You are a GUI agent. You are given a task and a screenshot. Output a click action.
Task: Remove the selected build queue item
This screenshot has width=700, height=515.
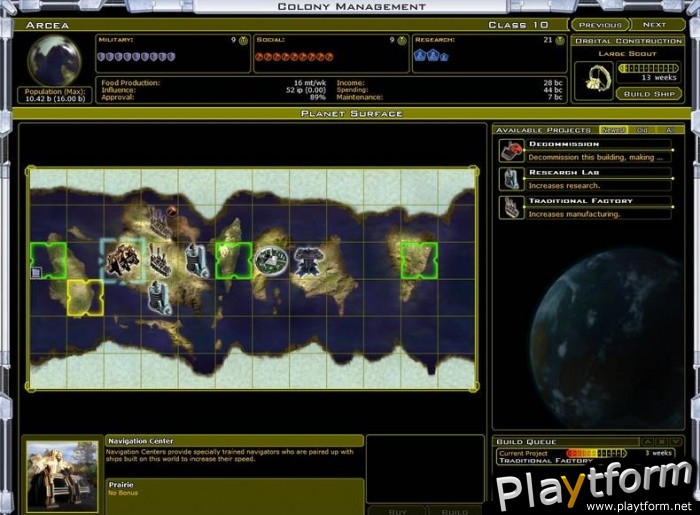coord(662,442)
